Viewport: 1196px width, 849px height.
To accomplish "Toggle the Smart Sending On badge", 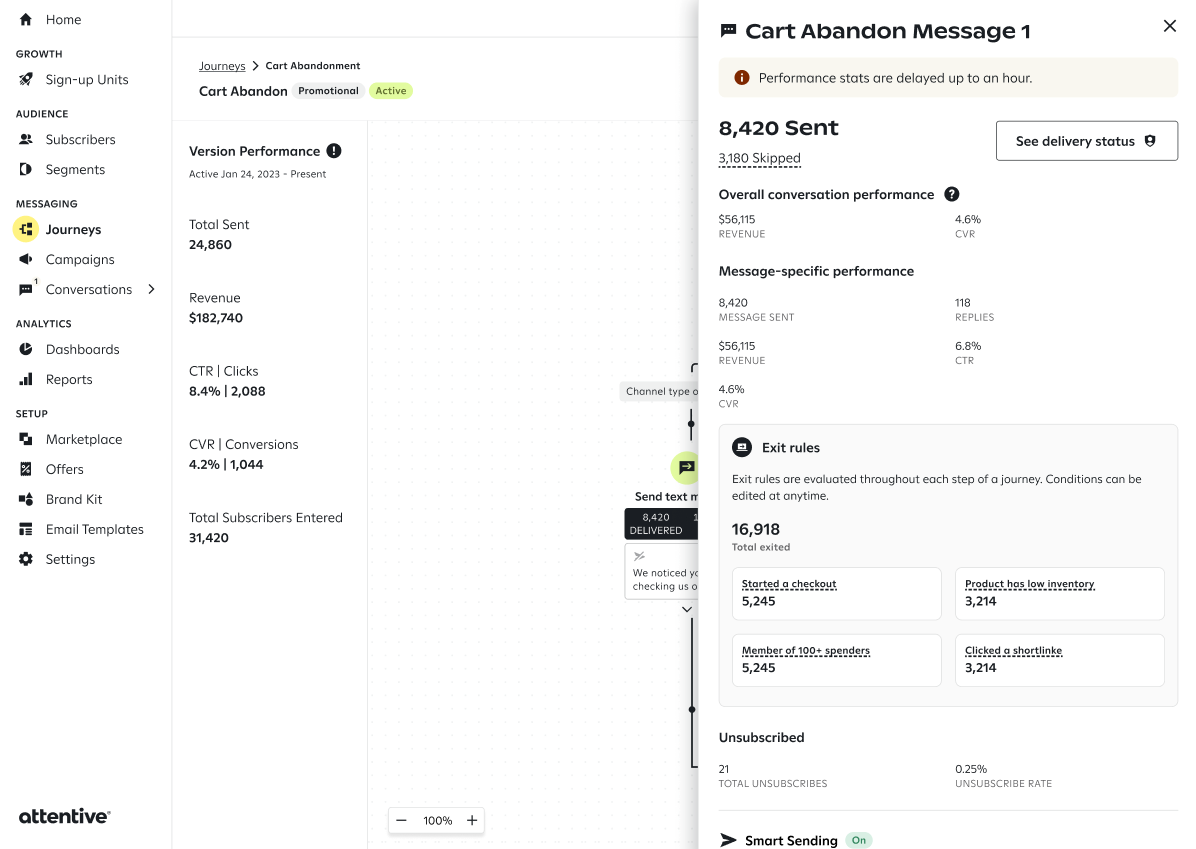I will (859, 840).
